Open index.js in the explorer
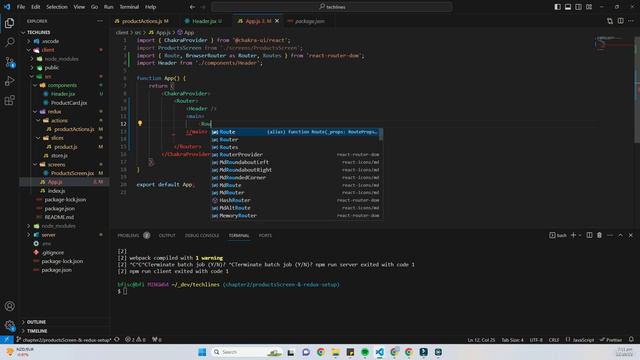The height and width of the screenshot is (360, 640). click(x=56, y=191)
